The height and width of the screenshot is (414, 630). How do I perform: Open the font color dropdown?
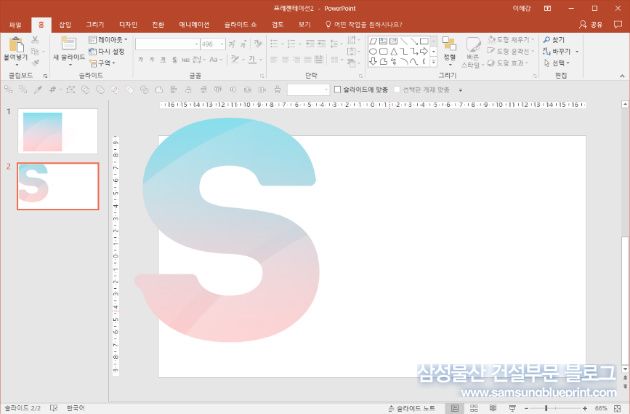pos(261,60)
